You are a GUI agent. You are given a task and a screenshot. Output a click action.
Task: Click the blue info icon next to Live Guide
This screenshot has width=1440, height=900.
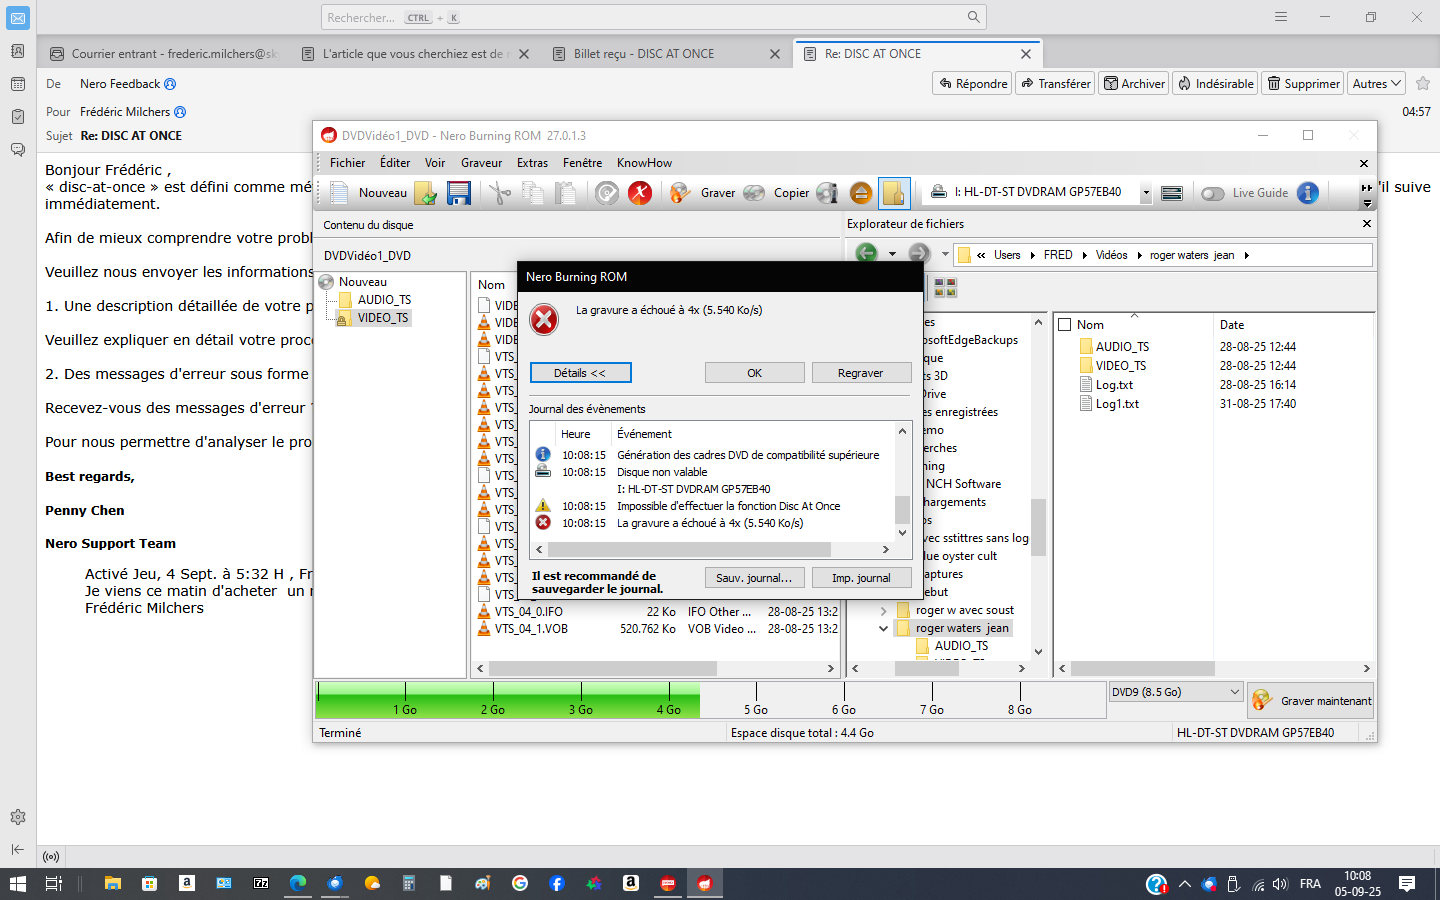click(1308, 193)
